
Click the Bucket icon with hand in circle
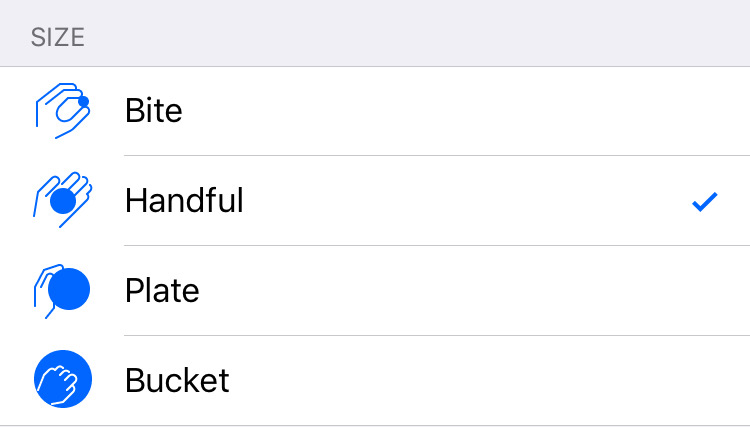click(63, 379)
